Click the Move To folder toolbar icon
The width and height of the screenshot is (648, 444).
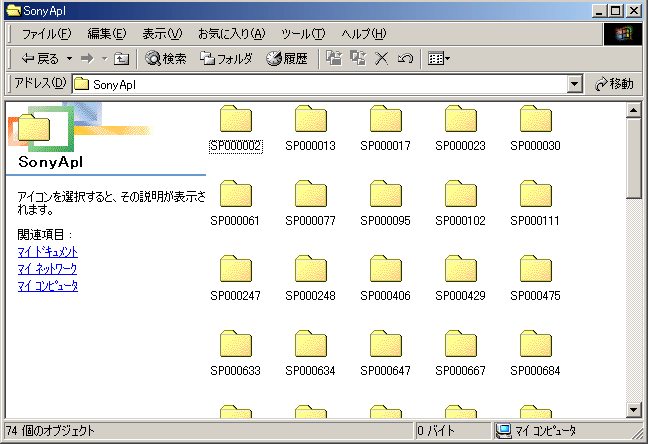pyautogui.click(x=334, y=58)
